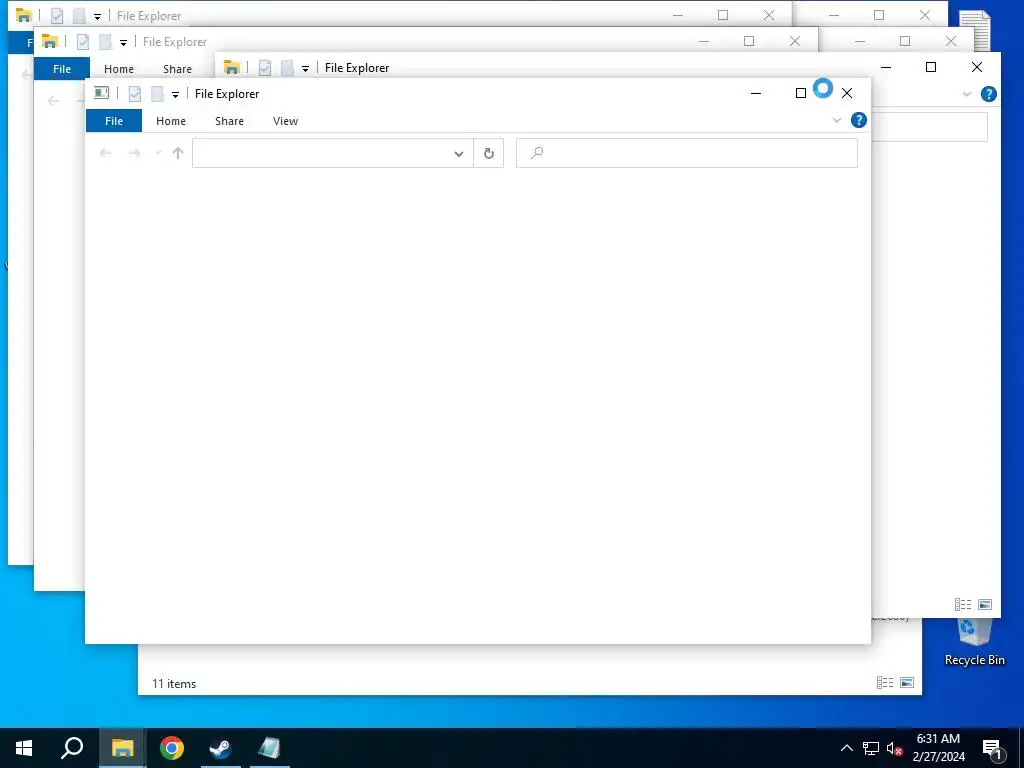Open the Share ribbon tab in front window
The height and width of the screenshot is (768, 1024).
(x=229, y=121)
